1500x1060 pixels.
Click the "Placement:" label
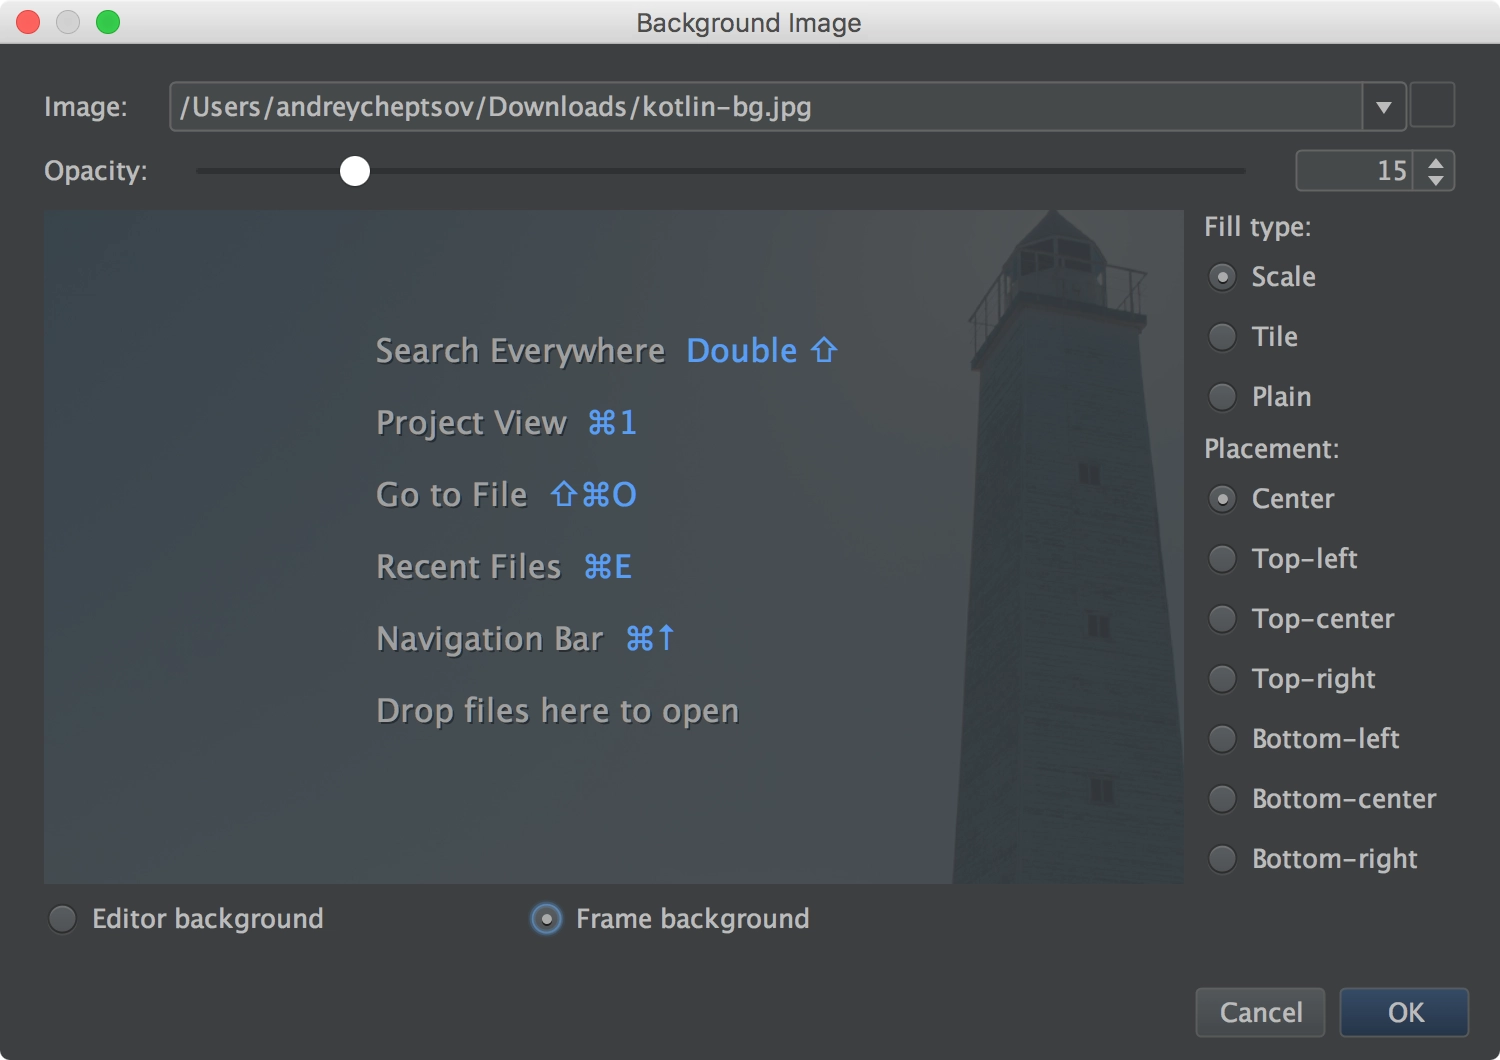pos(1271,449)
